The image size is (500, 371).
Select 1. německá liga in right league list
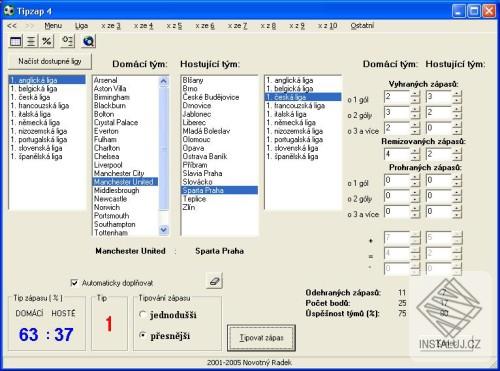tap(303, 123)
